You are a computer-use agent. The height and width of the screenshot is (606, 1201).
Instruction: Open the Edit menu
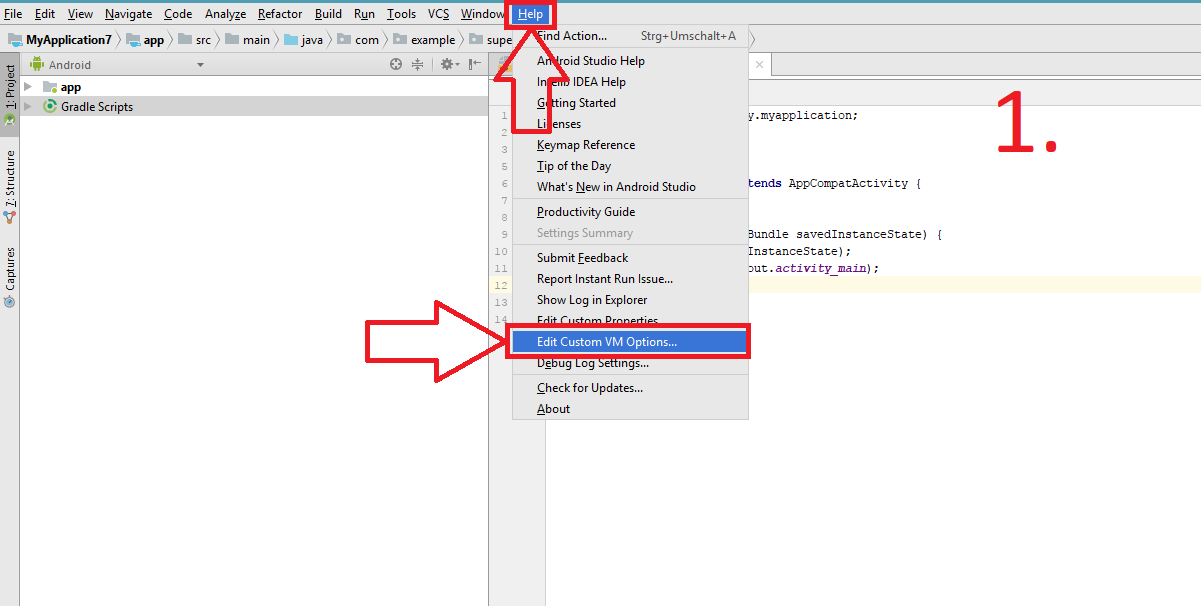point(45,14)
